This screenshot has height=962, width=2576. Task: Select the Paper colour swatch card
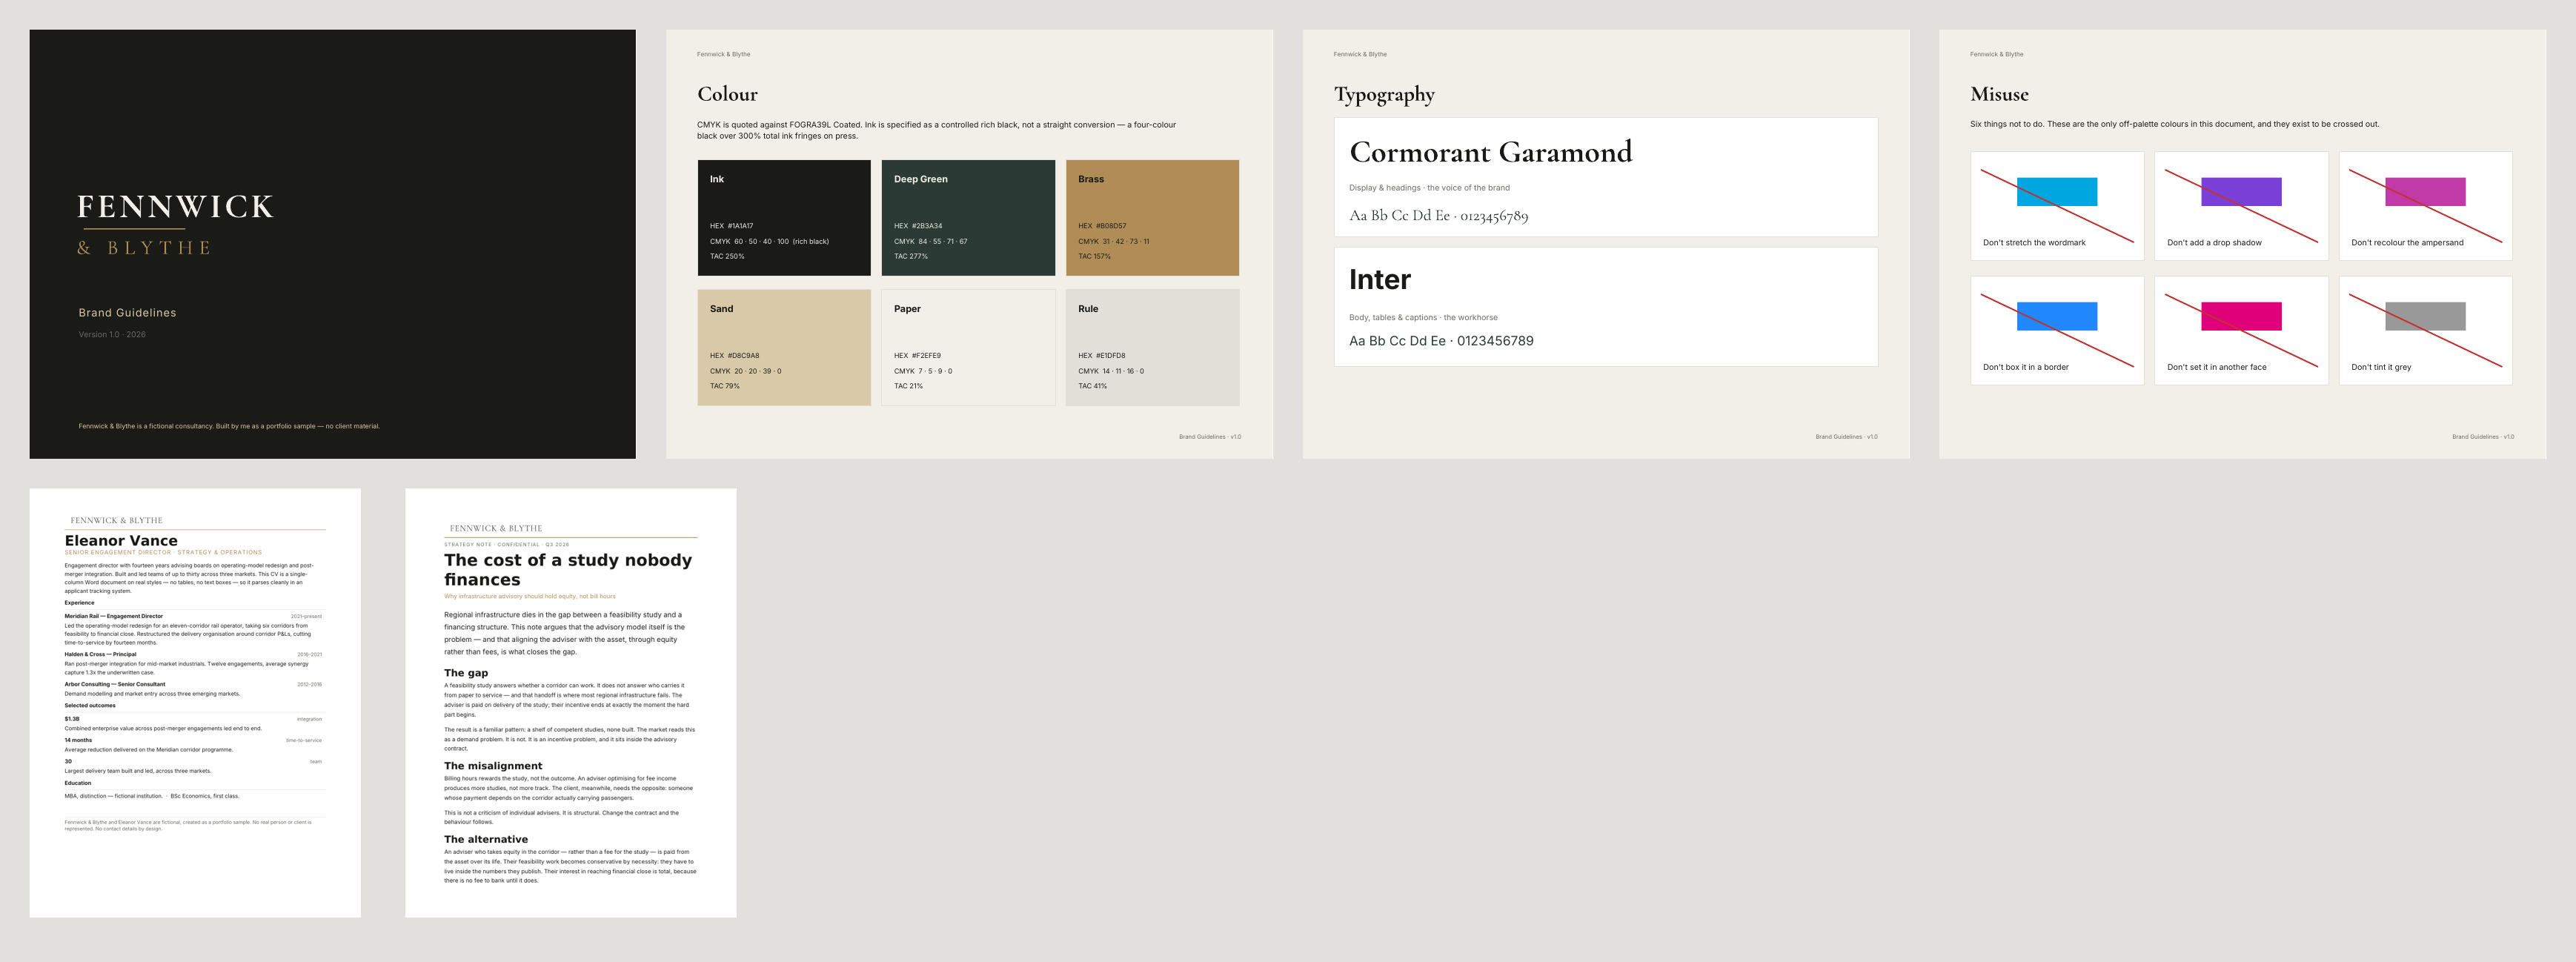point(968,347)
